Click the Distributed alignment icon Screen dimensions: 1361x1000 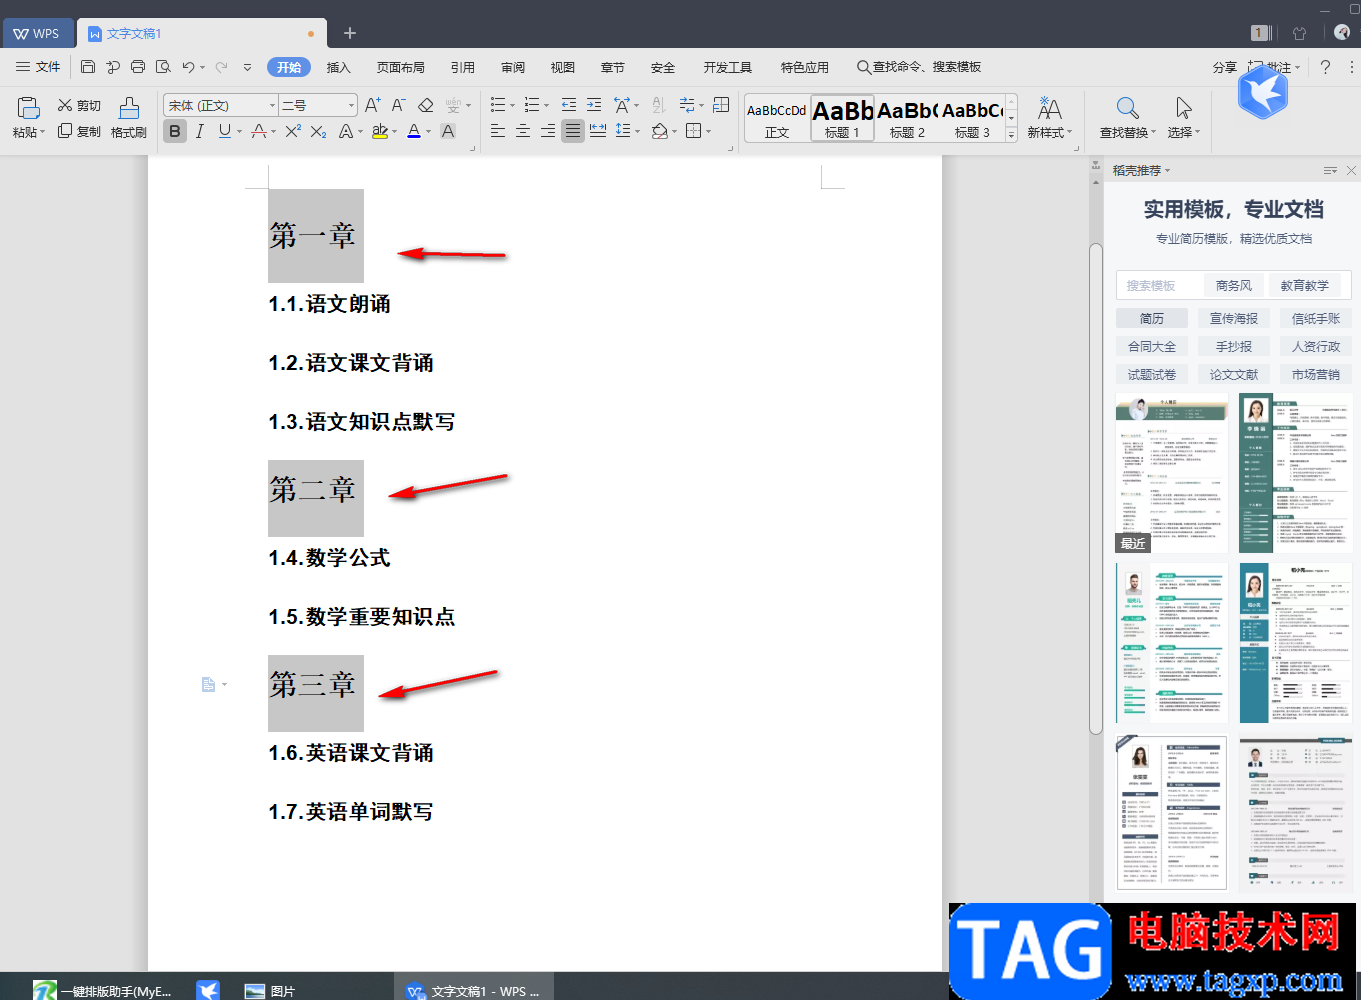(598, 131)
